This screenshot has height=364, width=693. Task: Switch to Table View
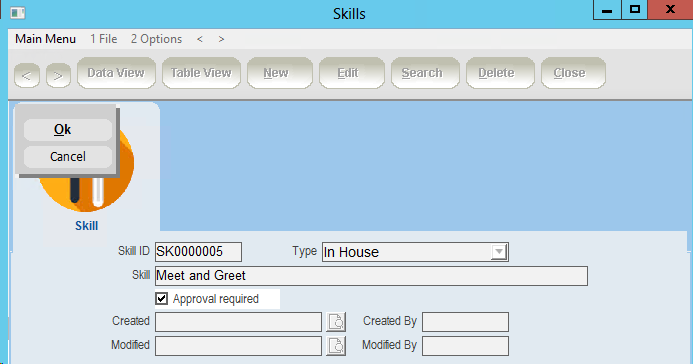(x=201, y=73)
